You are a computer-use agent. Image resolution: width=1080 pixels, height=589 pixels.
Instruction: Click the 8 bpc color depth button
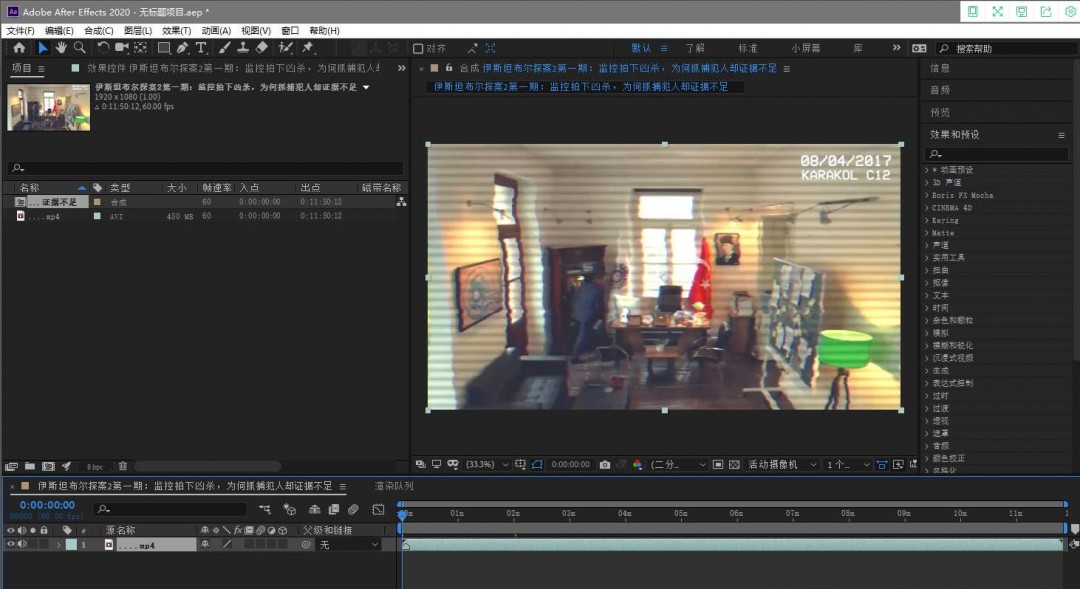tap(95, 467)
